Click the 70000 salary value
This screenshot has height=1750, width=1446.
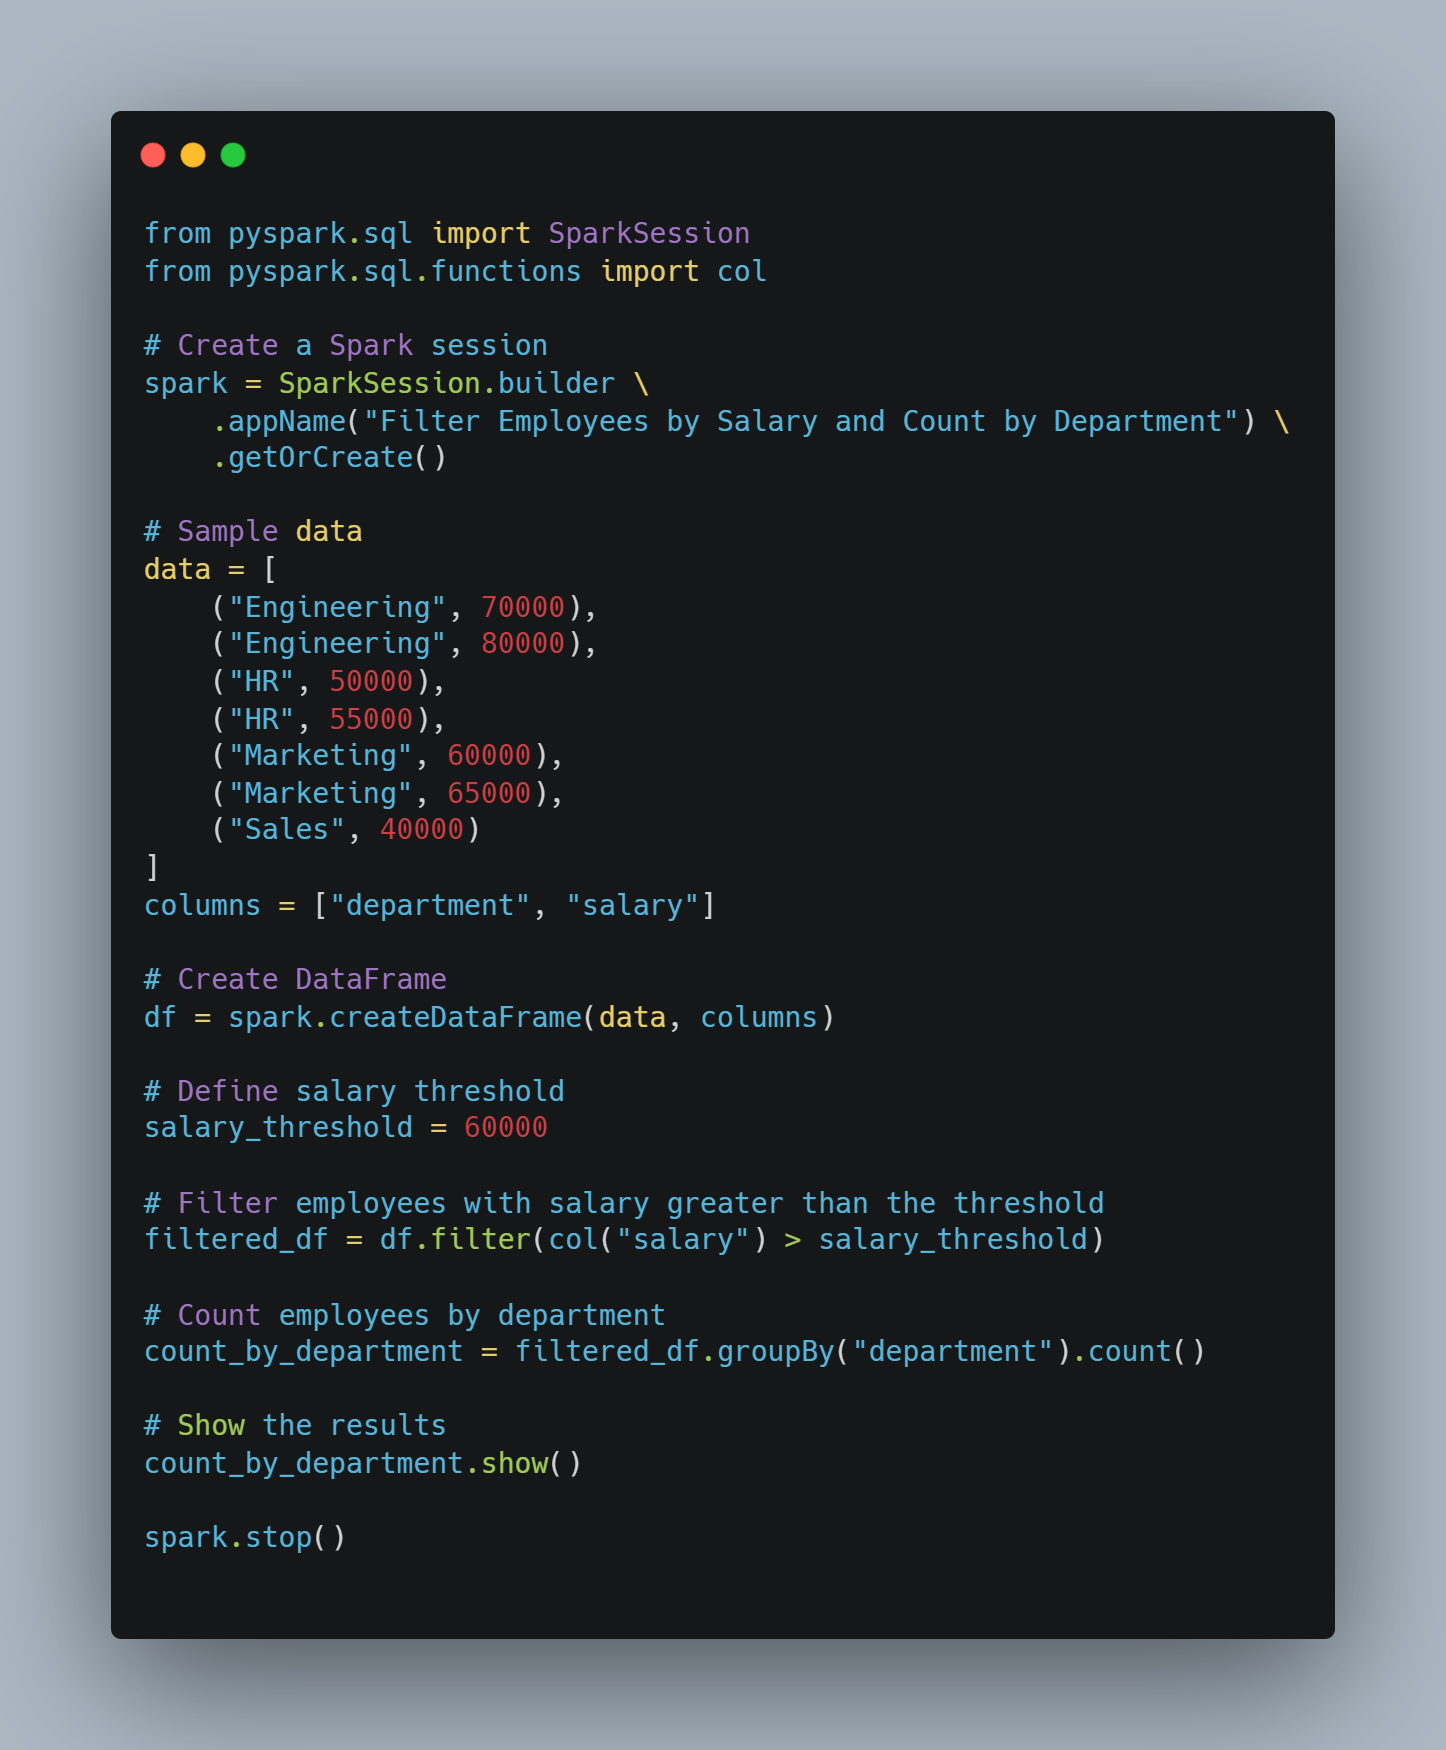click(x=523, y=608)
